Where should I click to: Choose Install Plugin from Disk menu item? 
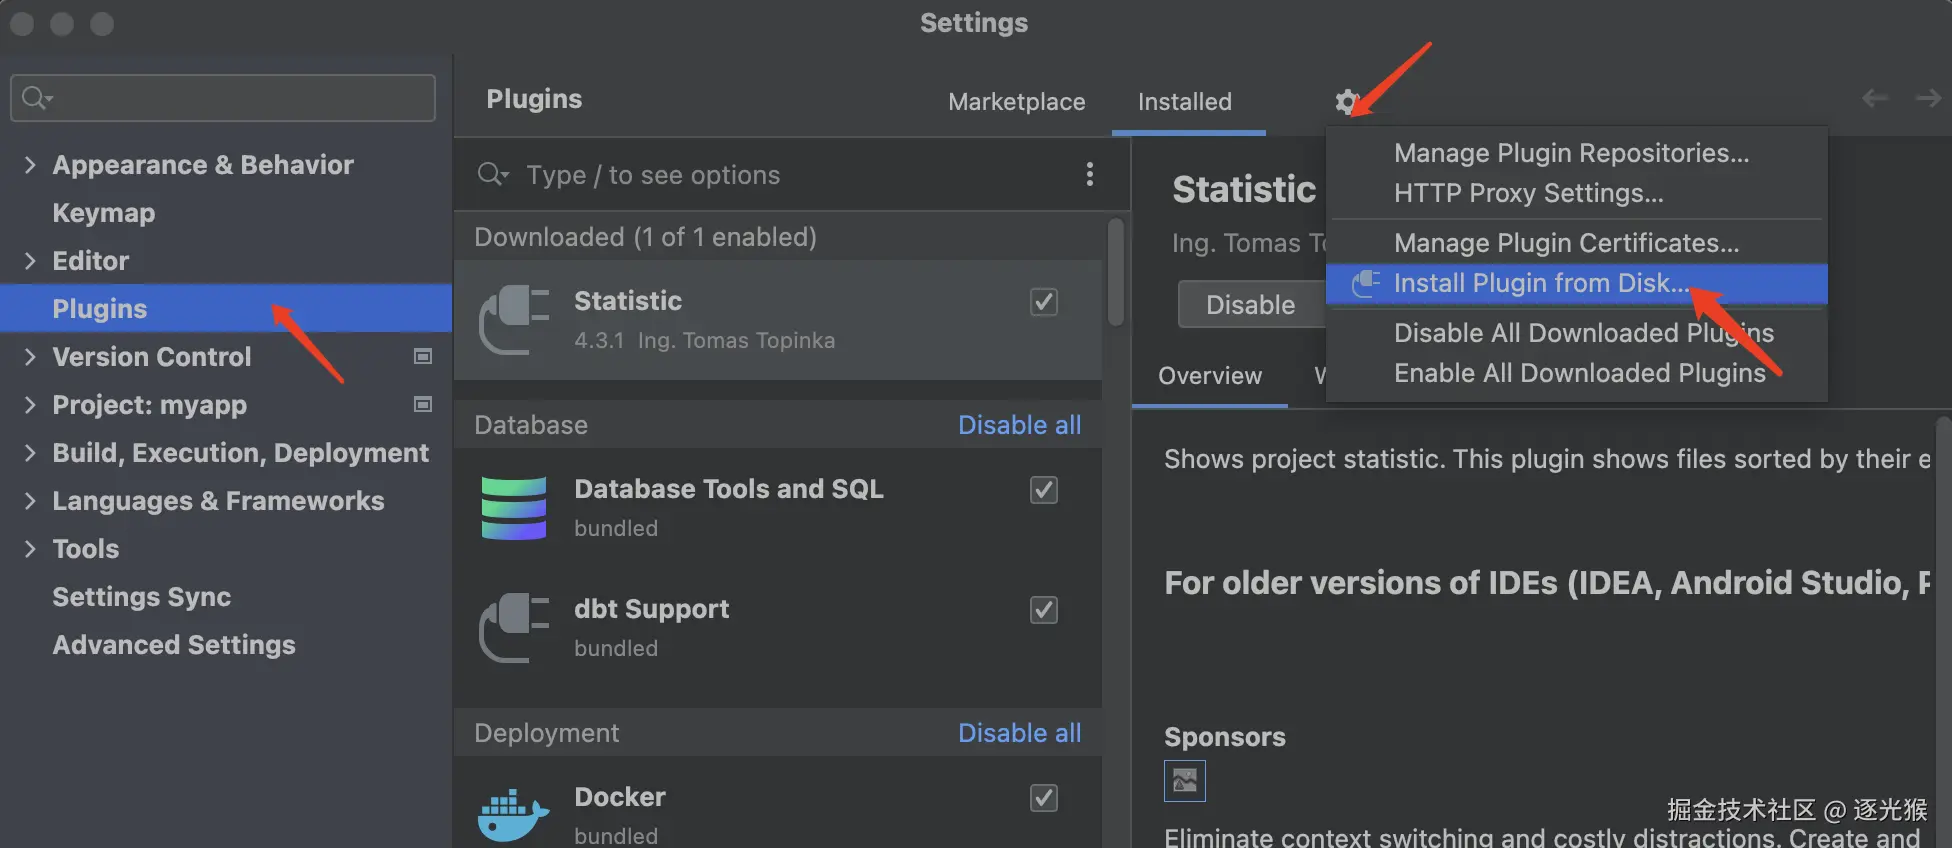pyautogui.click(x=1576, y=283)
